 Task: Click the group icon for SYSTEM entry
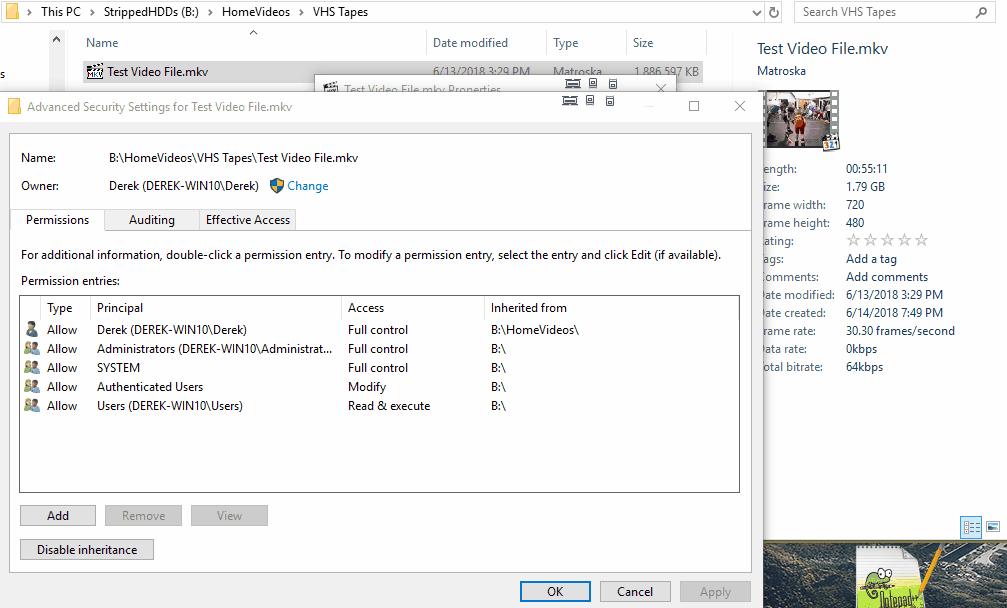(x=32, y=368)
